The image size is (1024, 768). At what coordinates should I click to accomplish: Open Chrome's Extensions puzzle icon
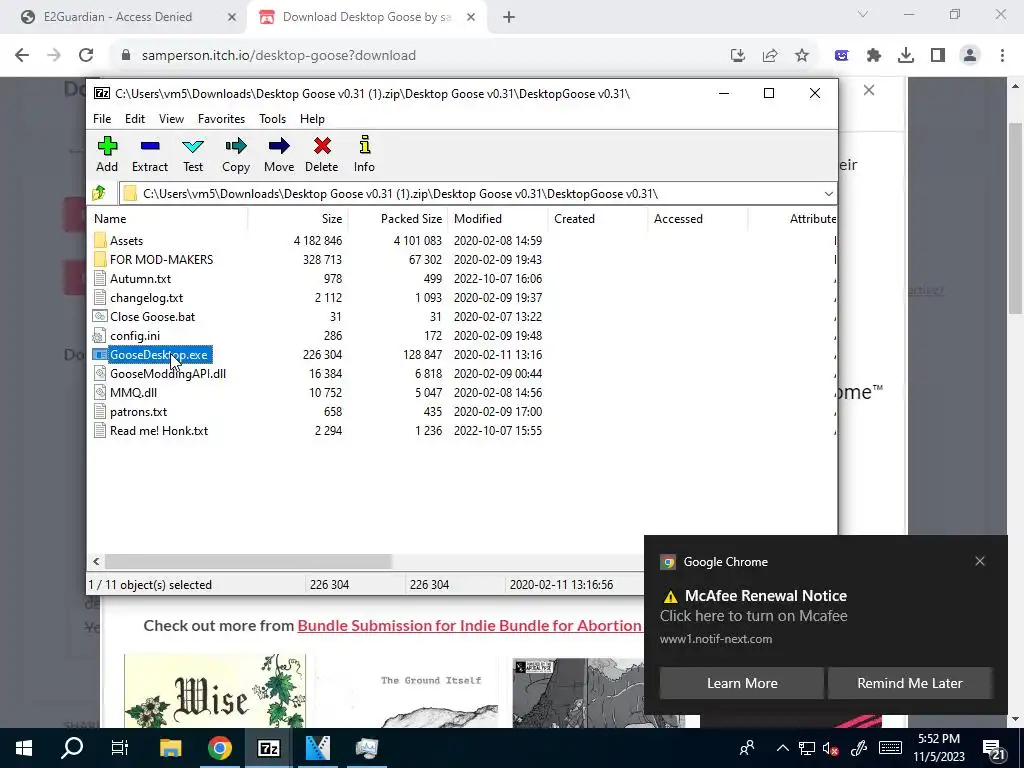[874, 56]
